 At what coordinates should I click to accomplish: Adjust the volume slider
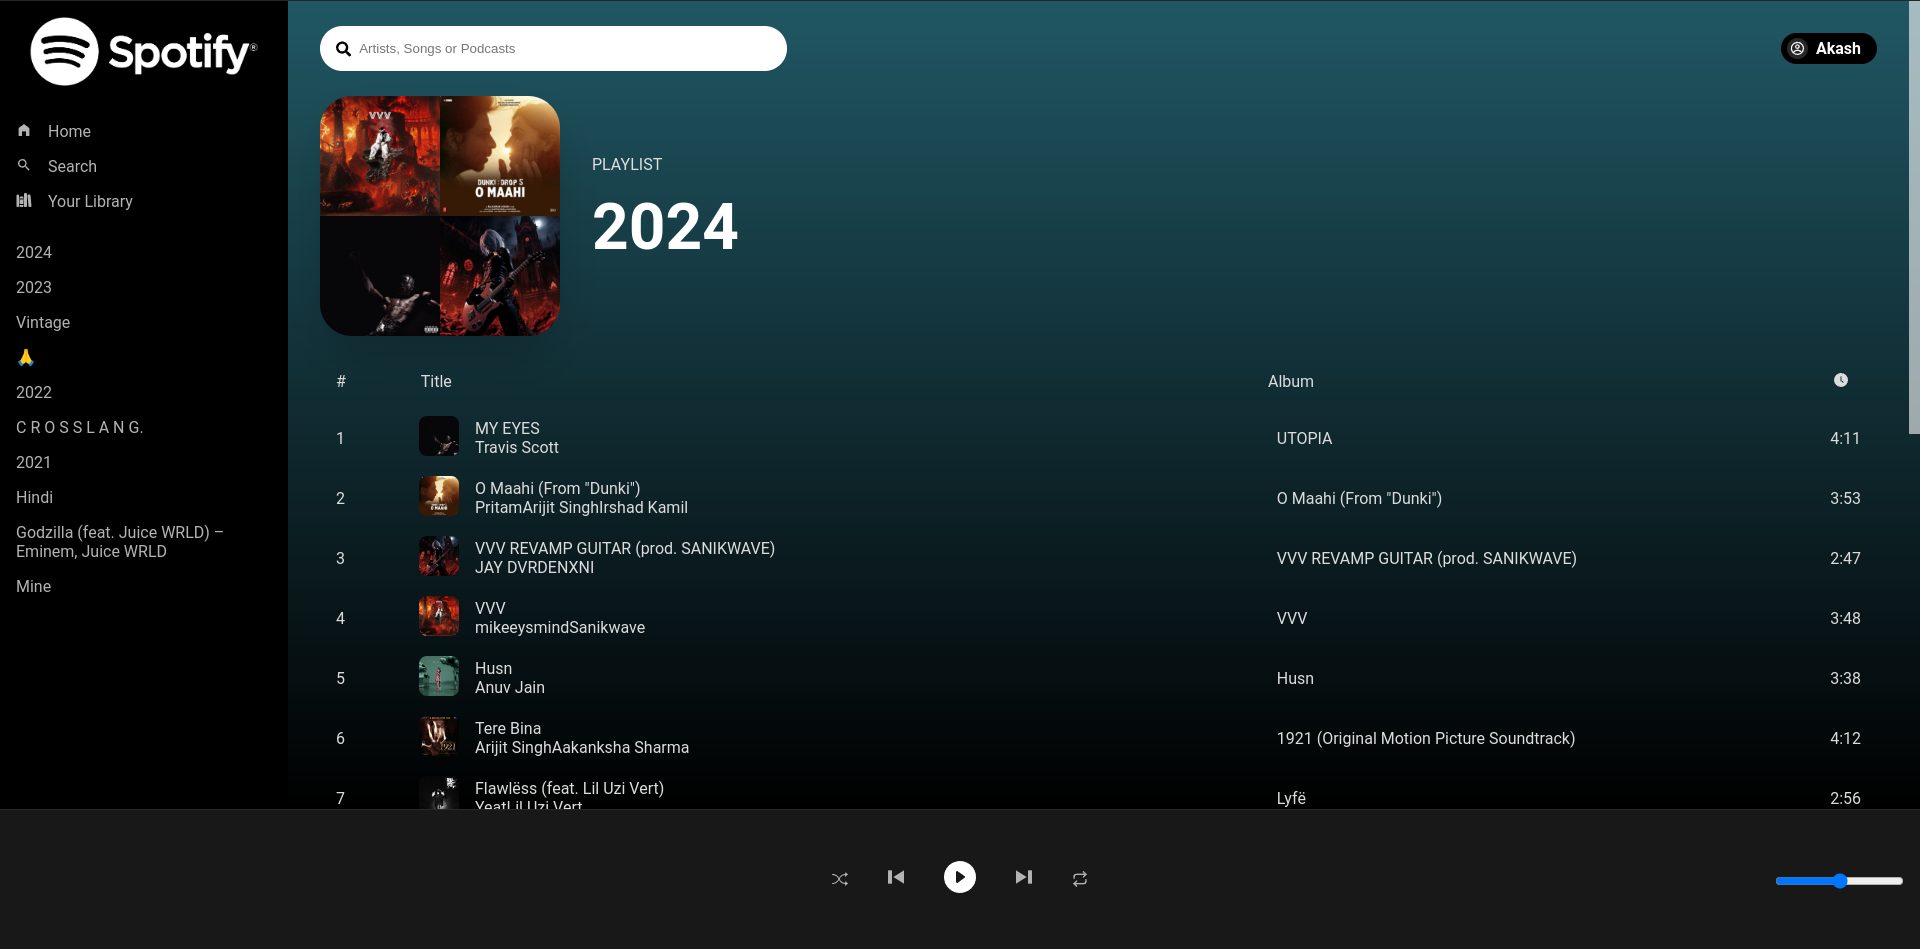(x=1839, y=881)
